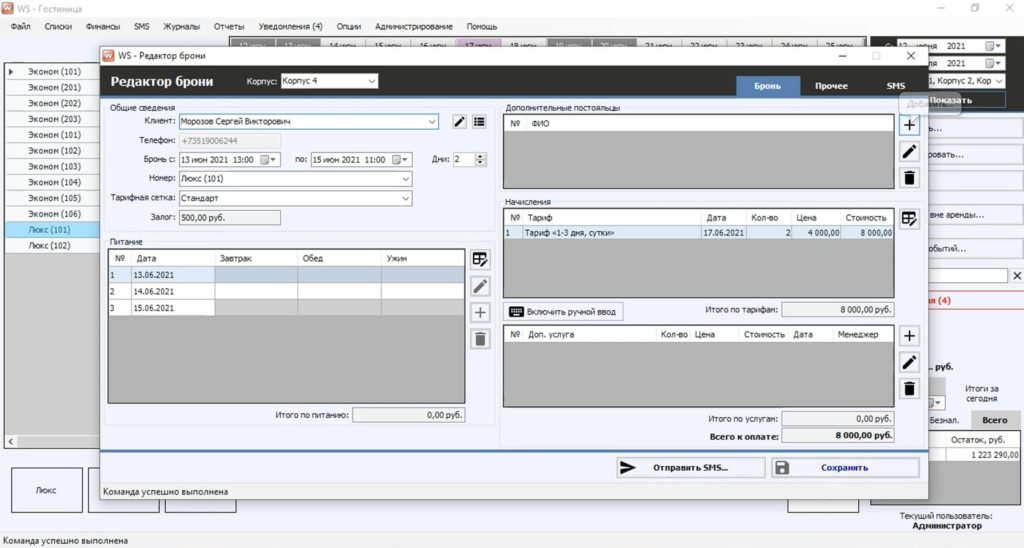
Task: Open the Опции menu
Action: [x=349, y=27]
